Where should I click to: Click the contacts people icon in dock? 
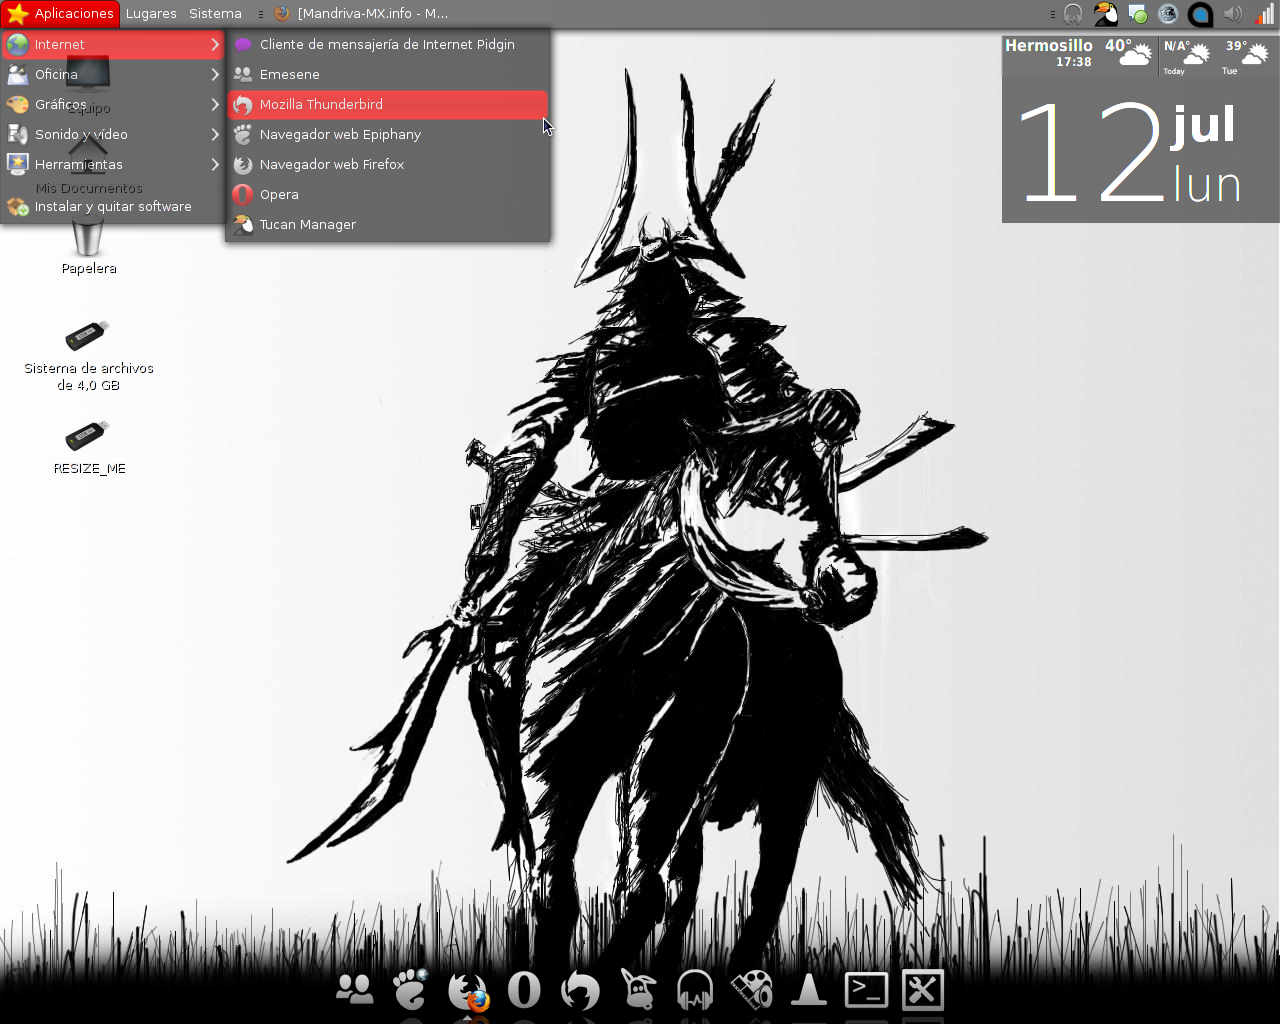coord(354,990)
